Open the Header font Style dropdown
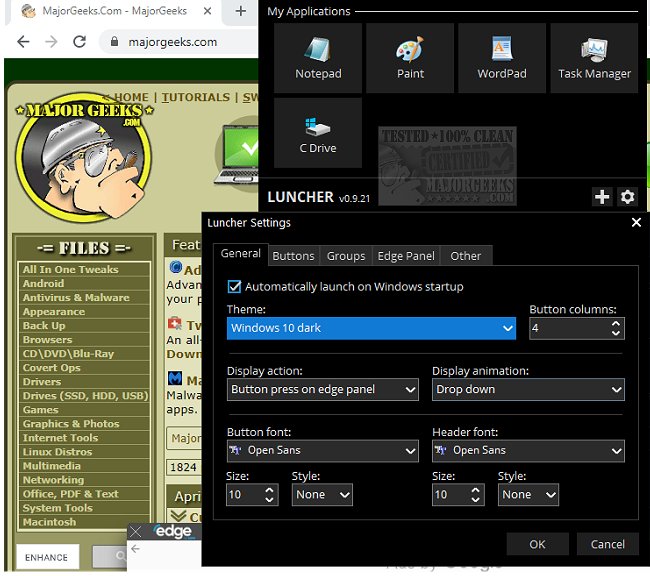This screenshot has width=650, height=576. pyautogui.click(x=528, y=494)
